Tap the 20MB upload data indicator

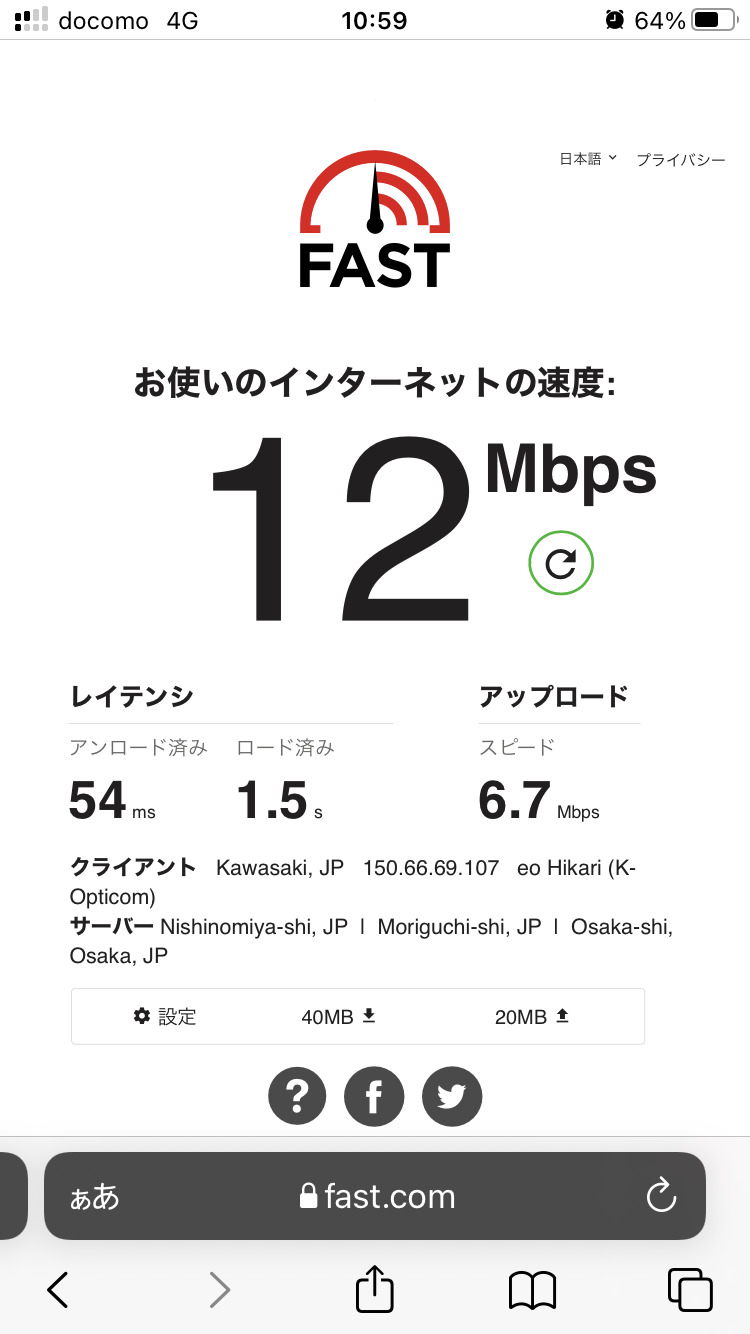(532, 1017)
